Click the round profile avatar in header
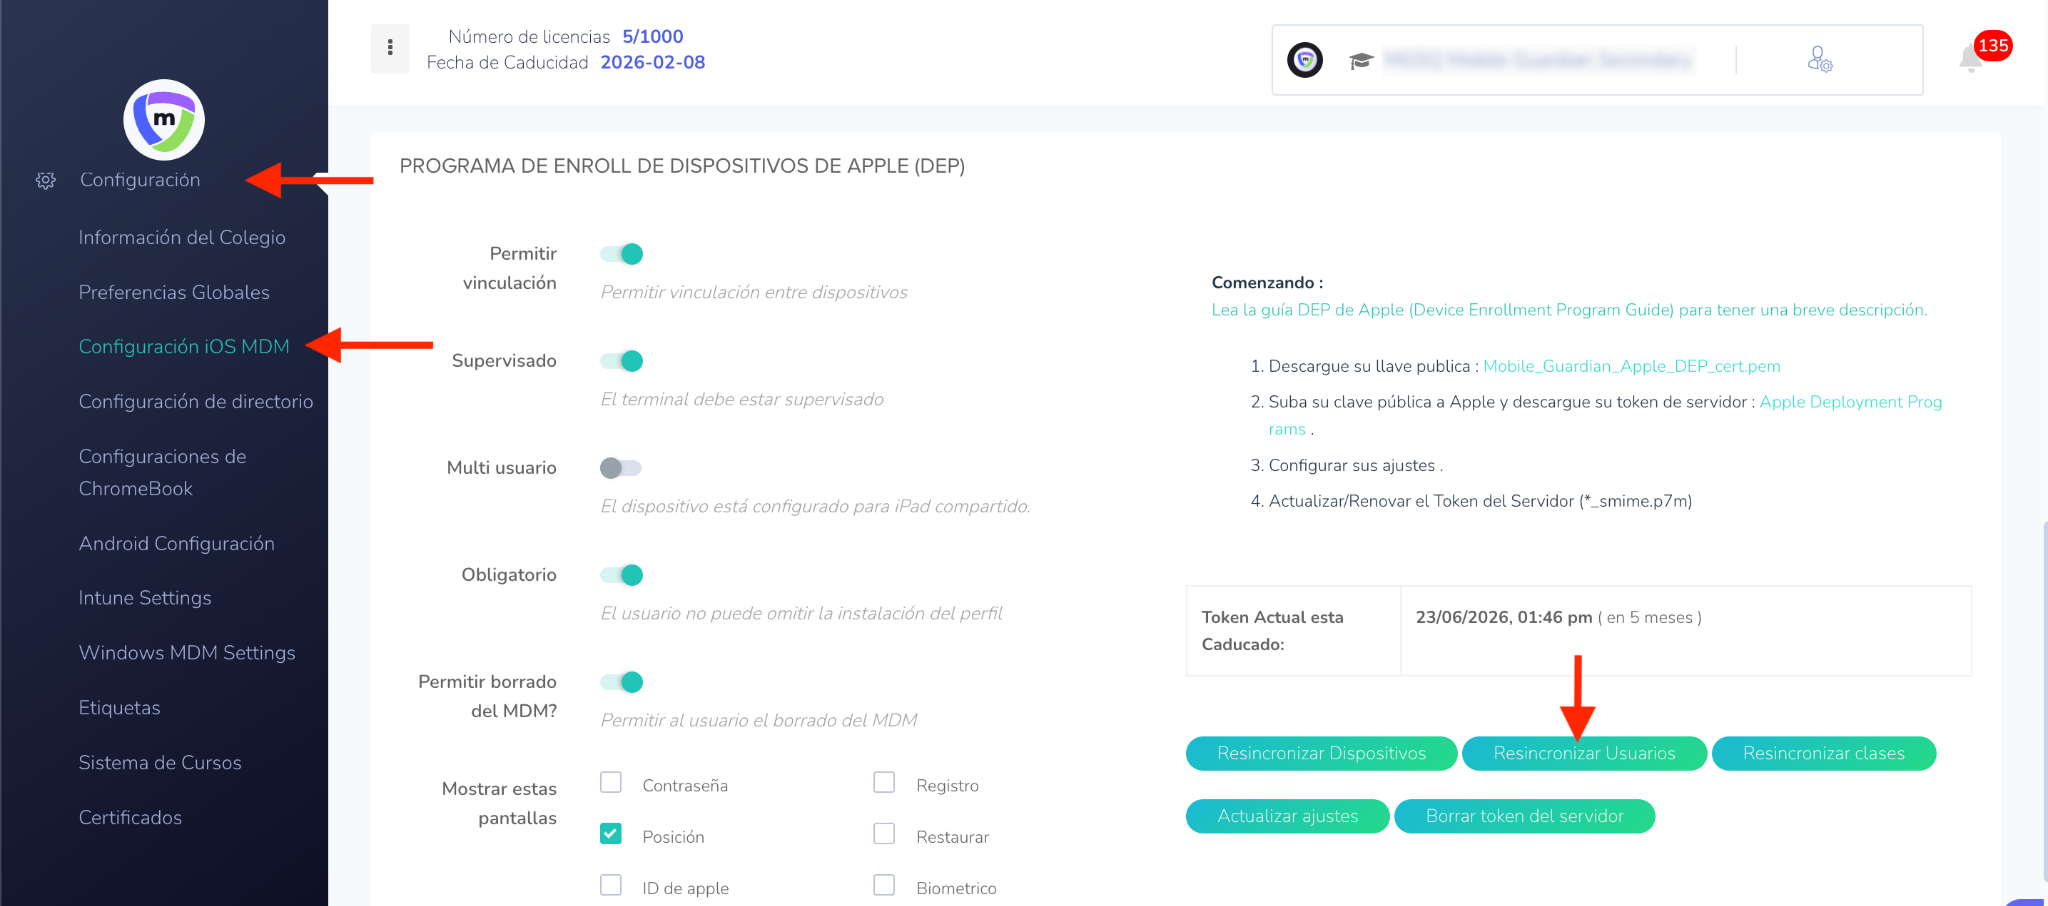Screen dimensions: 2048x906 click(x=1305, y=60)
